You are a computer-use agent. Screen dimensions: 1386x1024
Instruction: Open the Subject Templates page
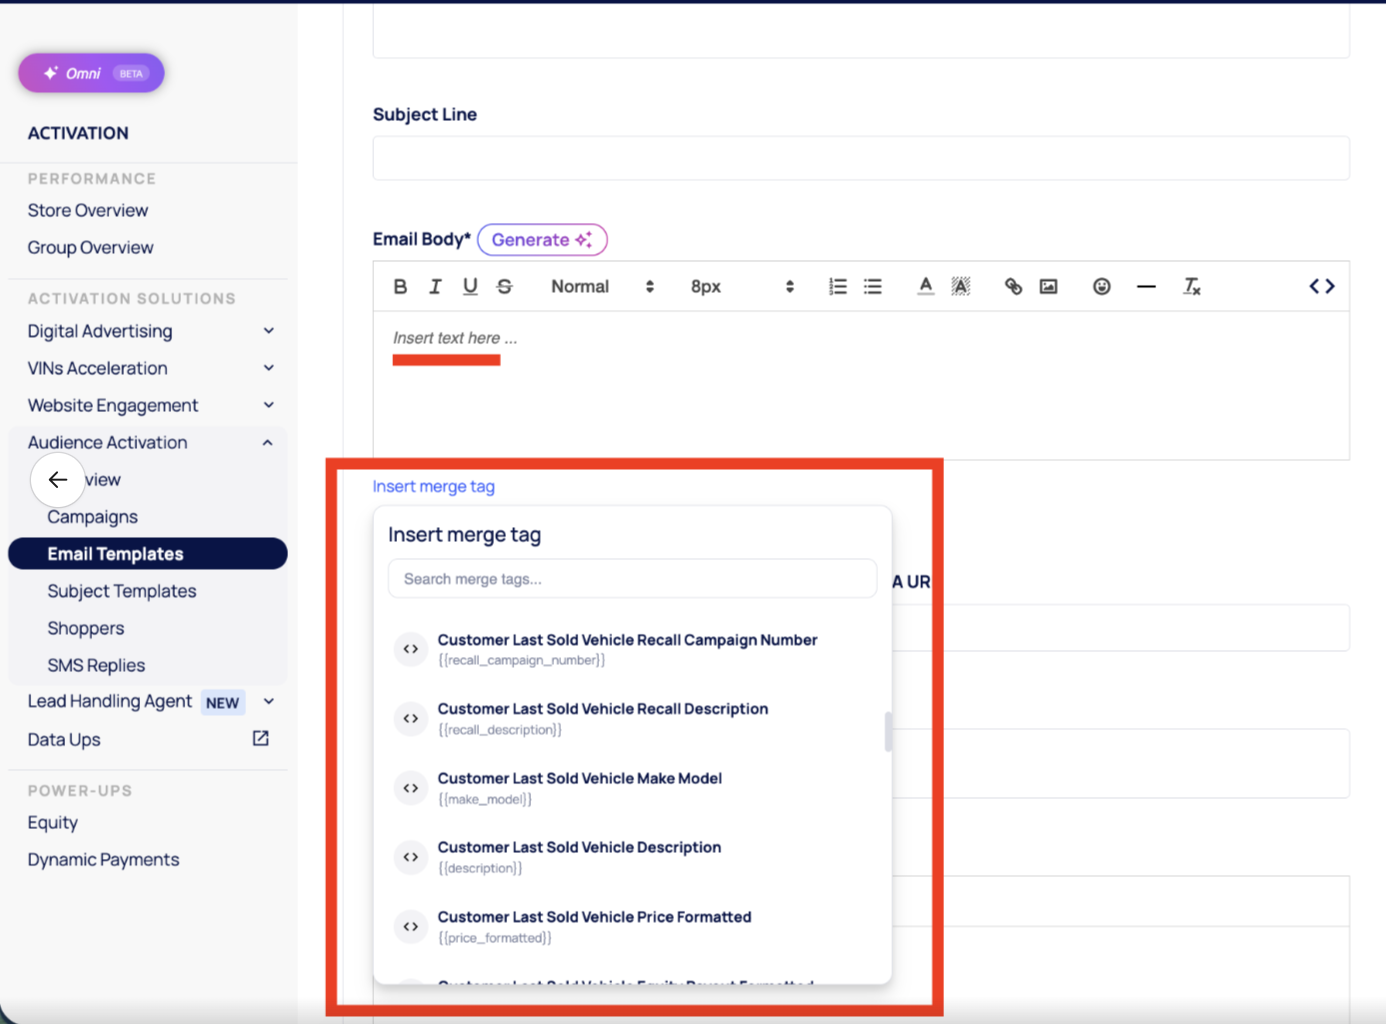click(122, 591)
